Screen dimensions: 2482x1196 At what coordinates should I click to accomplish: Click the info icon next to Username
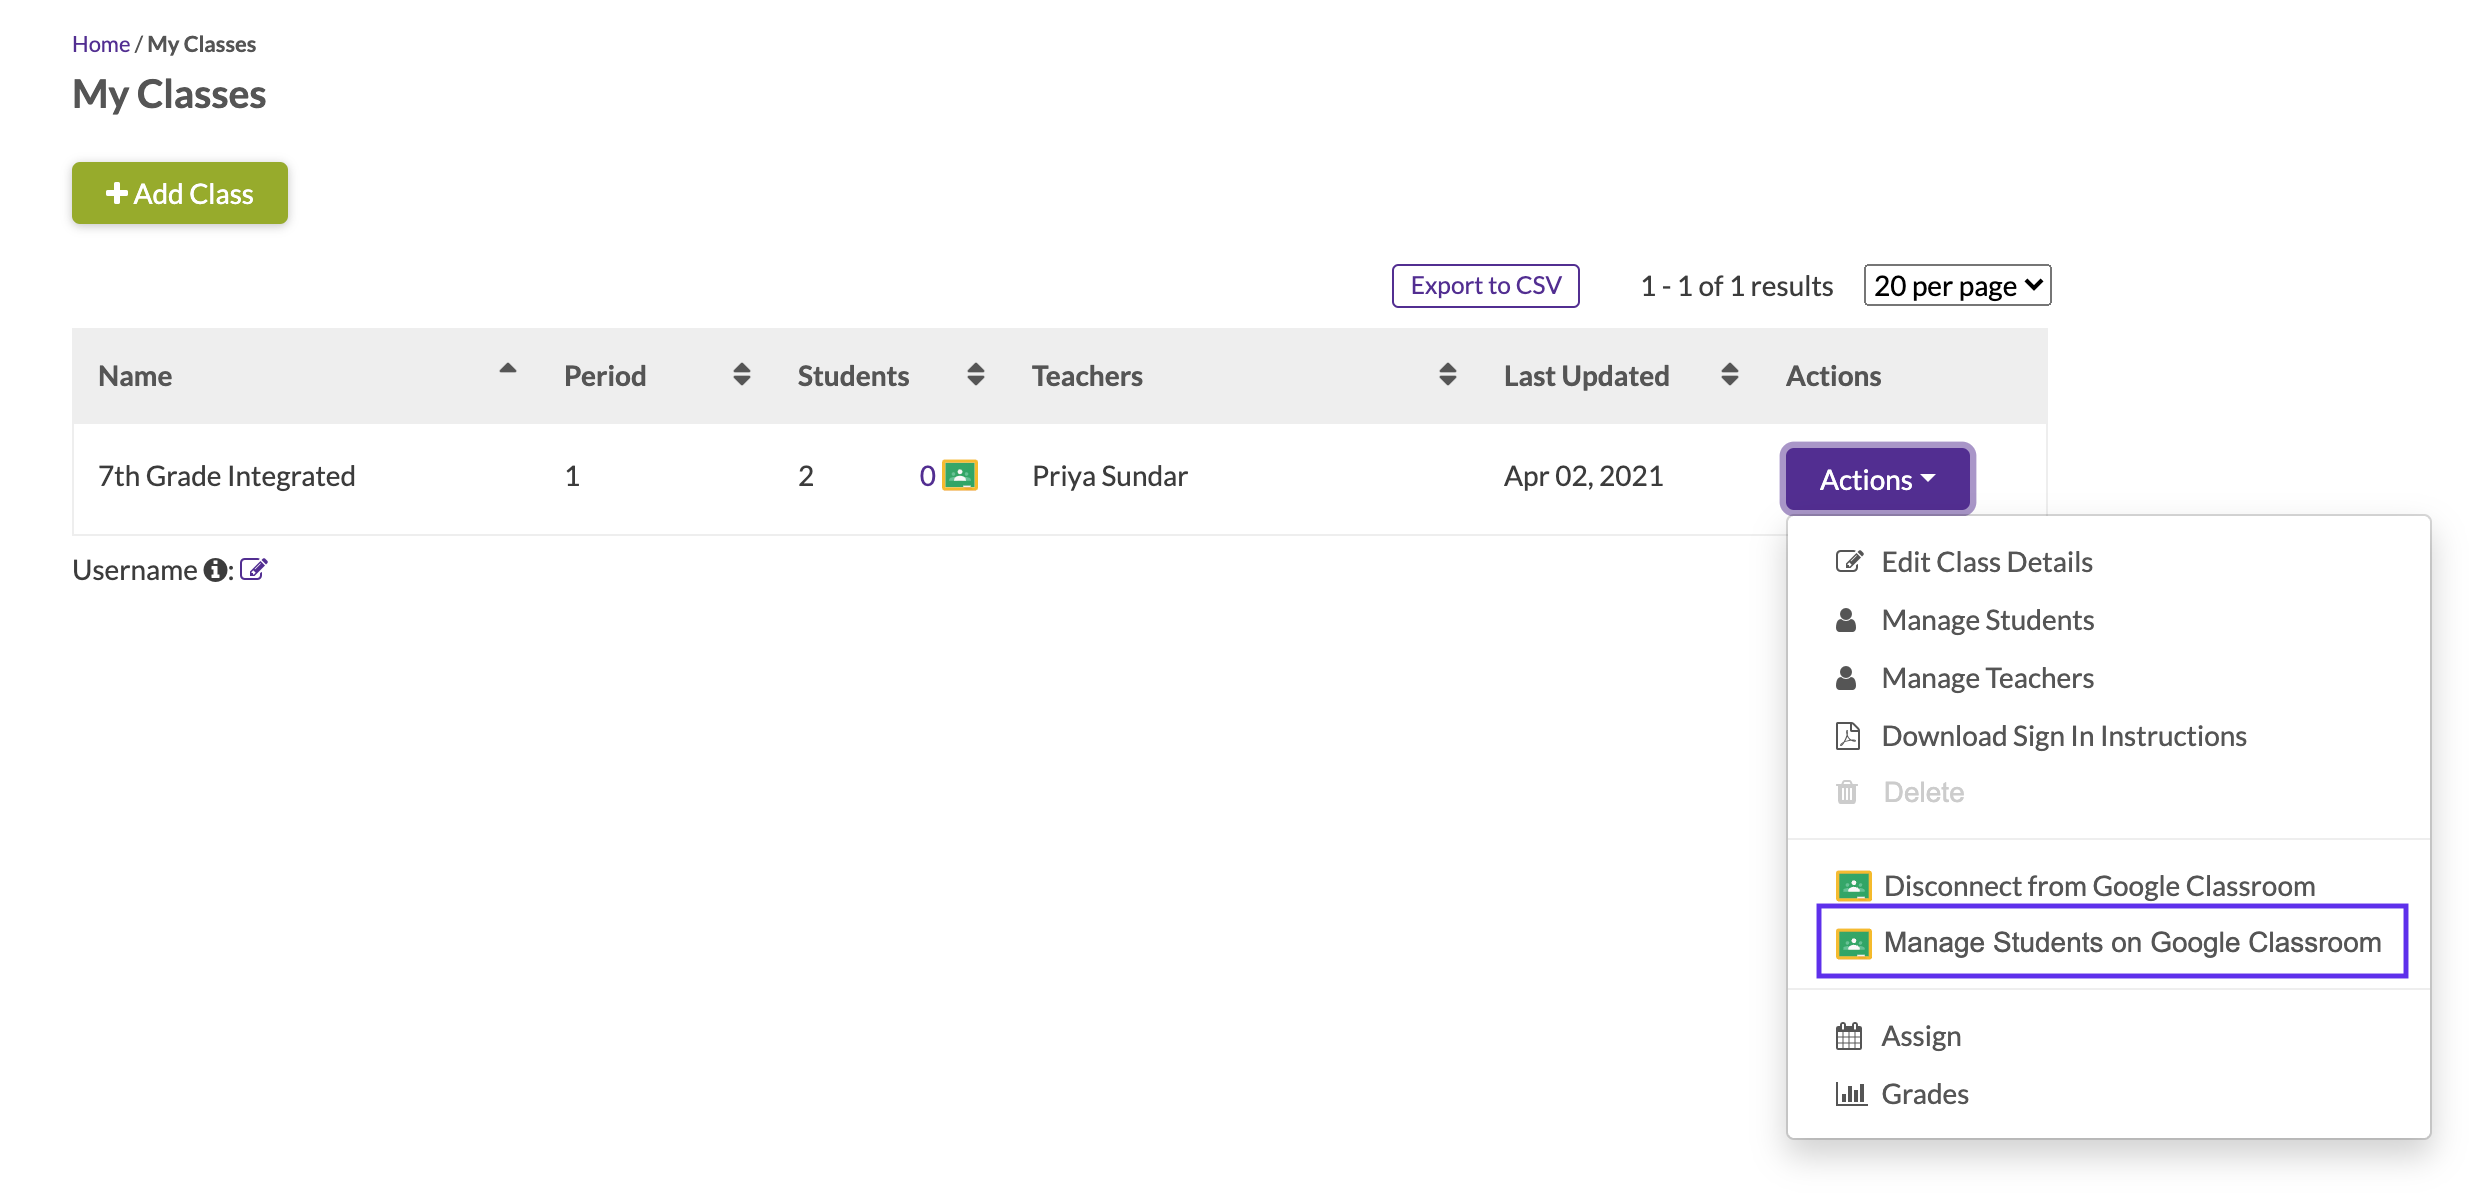(x=216, y=570)
